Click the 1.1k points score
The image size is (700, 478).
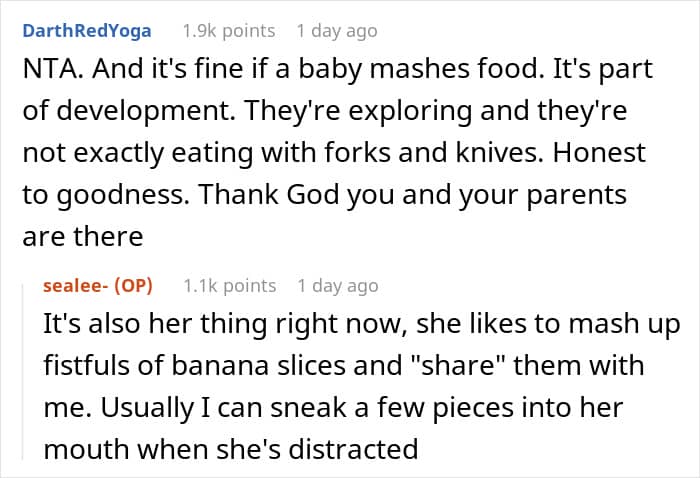pos(230,286)
